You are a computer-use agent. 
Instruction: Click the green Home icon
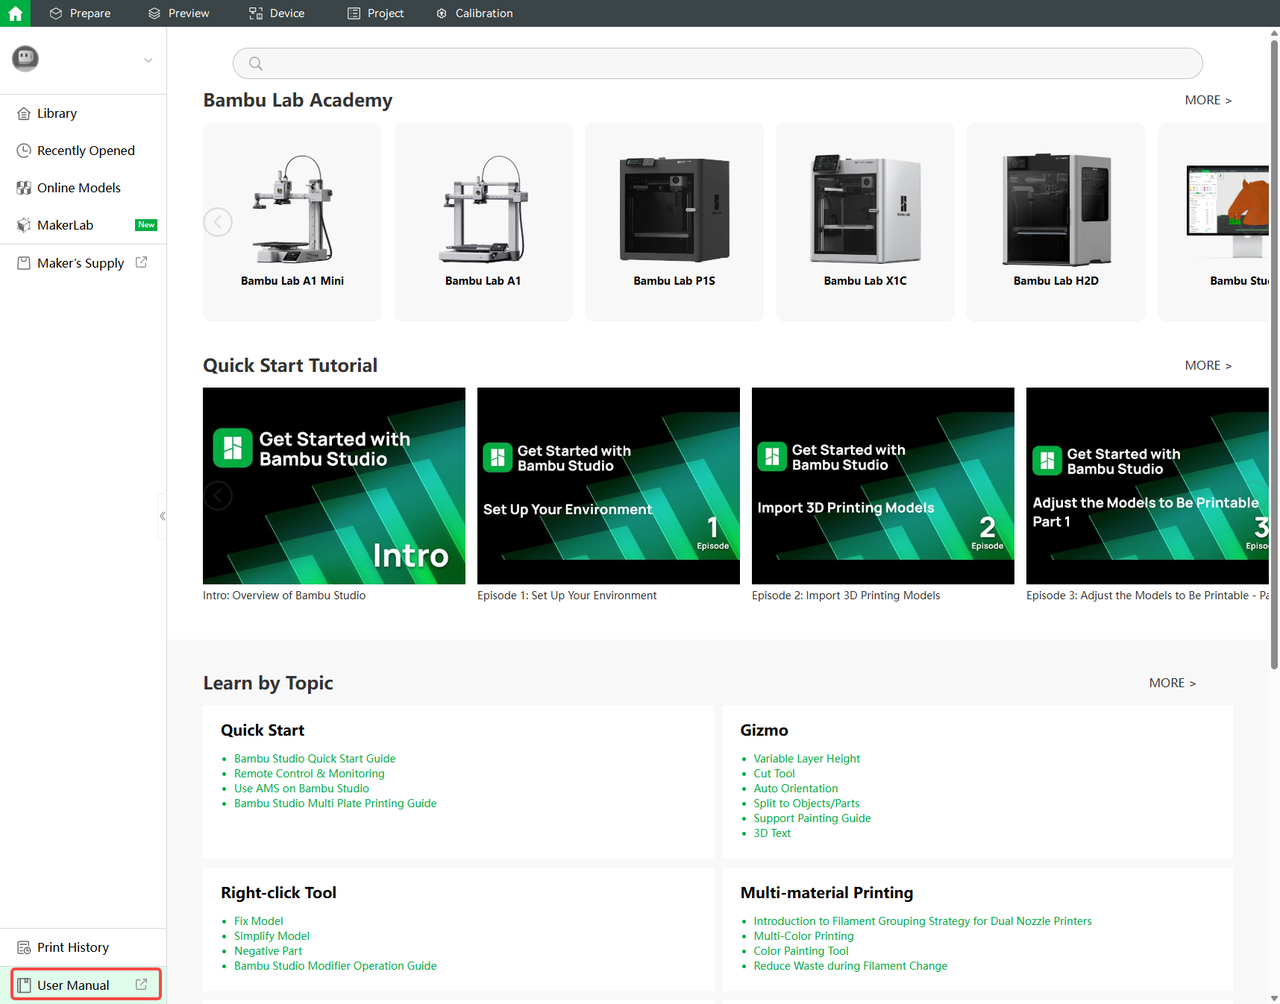15,13
